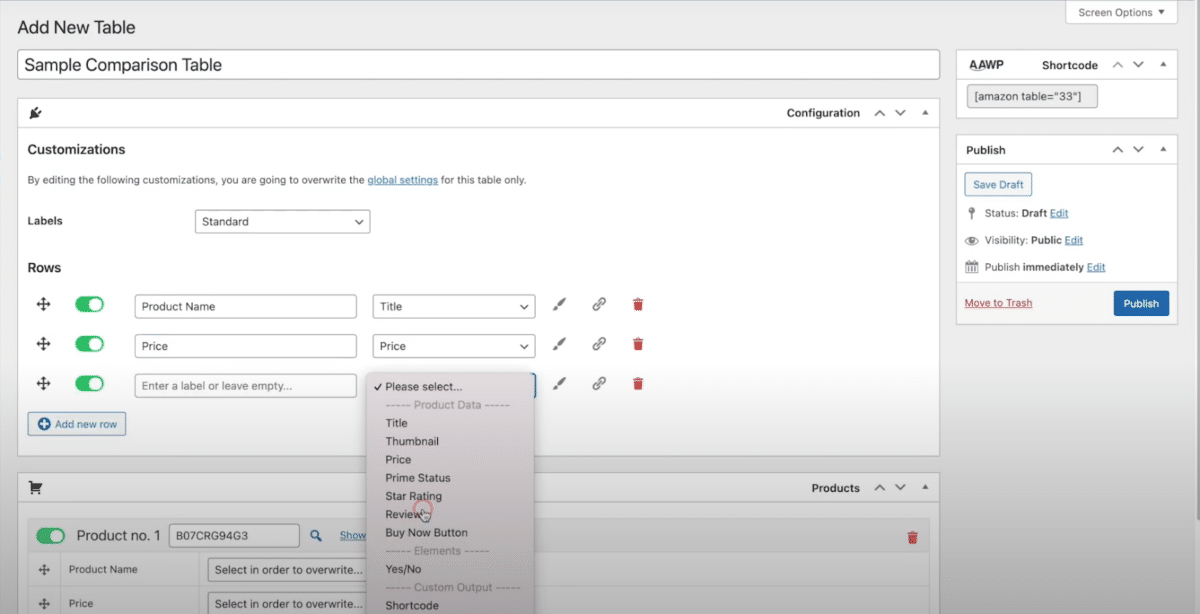The height and width of the screenshot is (614, 1200).
Task: Click the Products cart icon
Action: point(36,488)
